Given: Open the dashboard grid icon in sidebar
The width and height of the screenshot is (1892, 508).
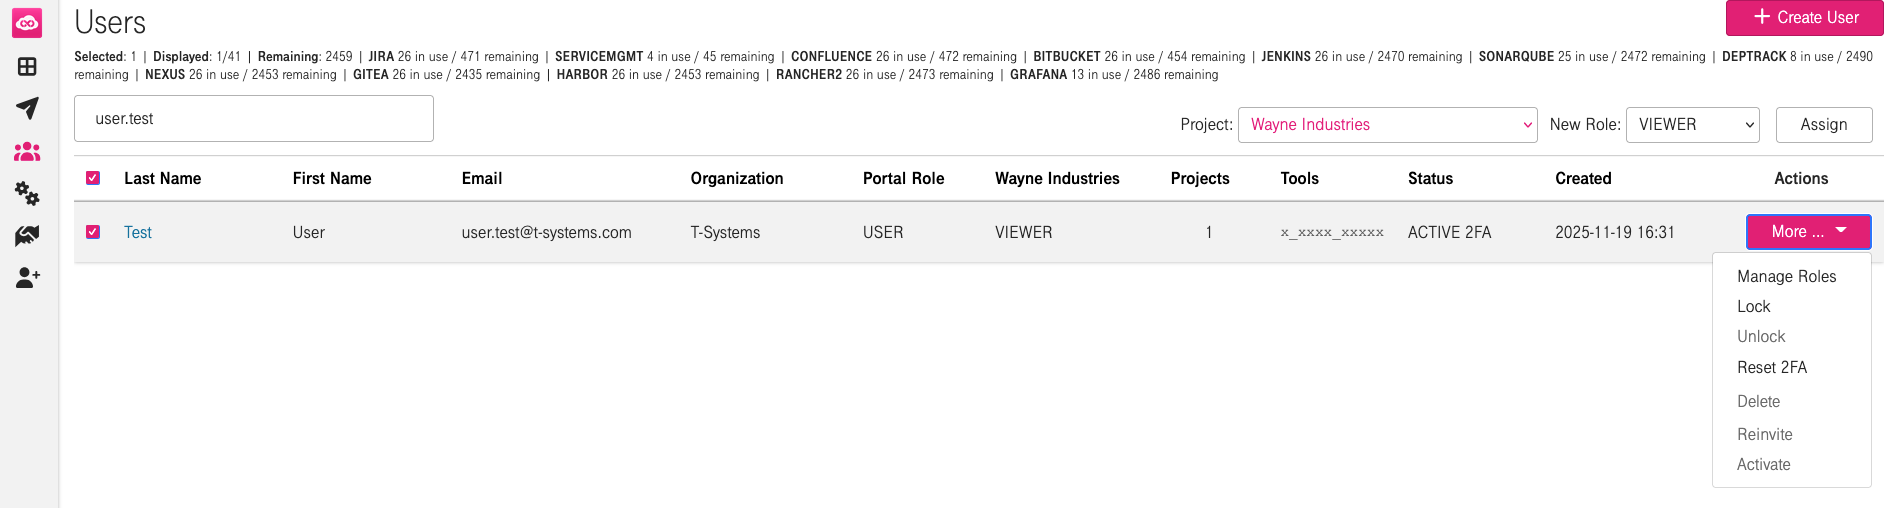Looking at the screenshot, I should click(27, 66).
